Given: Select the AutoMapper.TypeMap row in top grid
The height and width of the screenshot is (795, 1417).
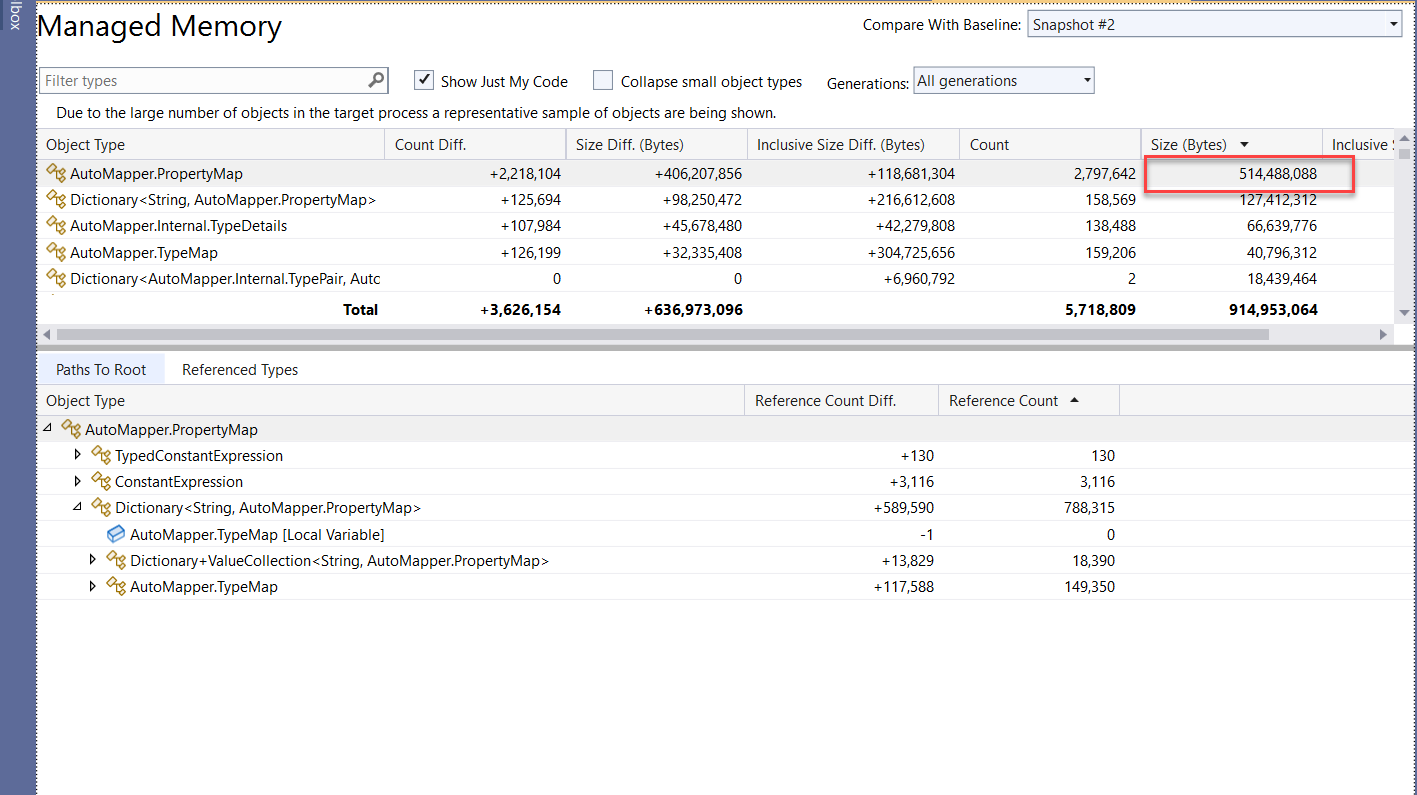Looking at the screenshot, I should click(x=717, y=252).
